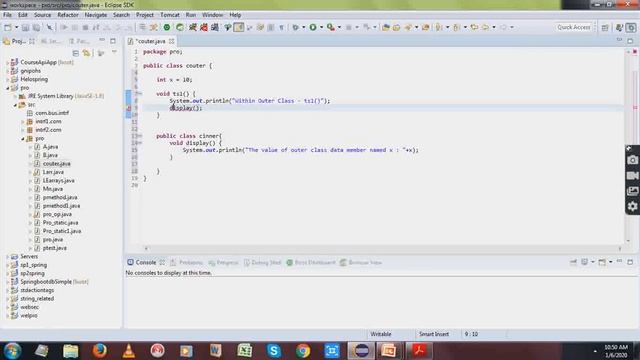Screen dimensions: 640x360
Task: Click the Run External Tools icon
Action: pyautogui.click(x=331, y=27)
